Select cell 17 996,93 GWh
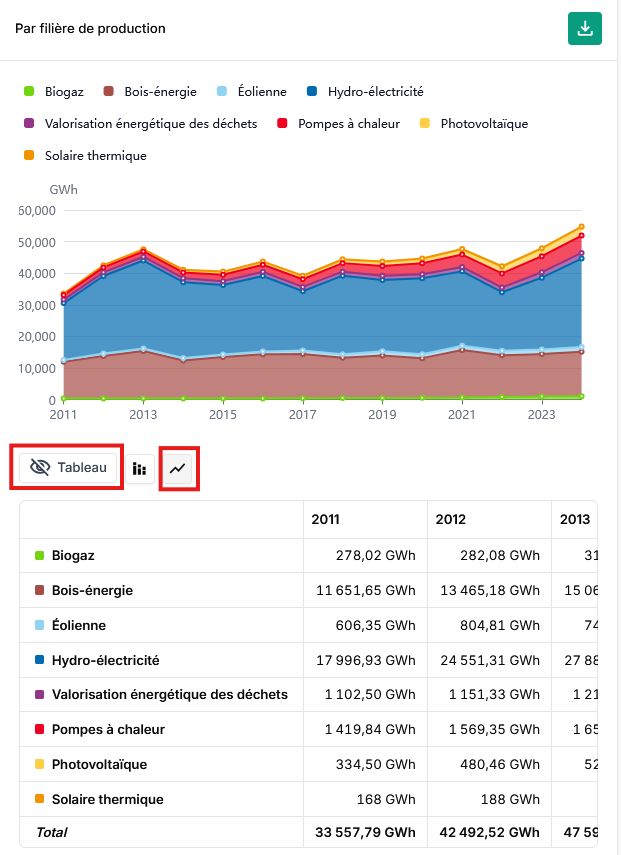This screenshot has width=621, height=855. click(x=366, y=660)
